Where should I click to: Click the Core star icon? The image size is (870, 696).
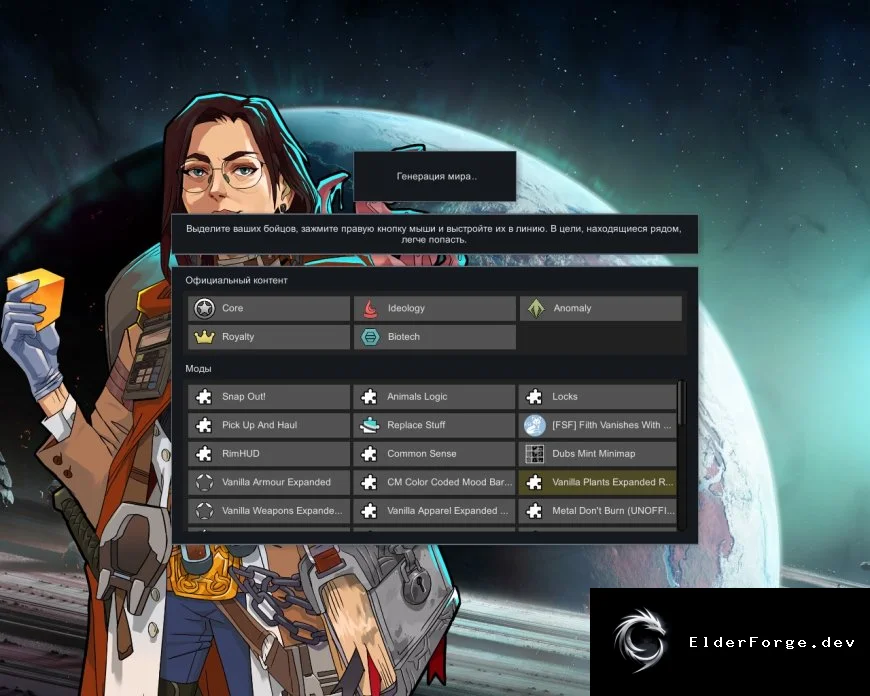(204, 308)
